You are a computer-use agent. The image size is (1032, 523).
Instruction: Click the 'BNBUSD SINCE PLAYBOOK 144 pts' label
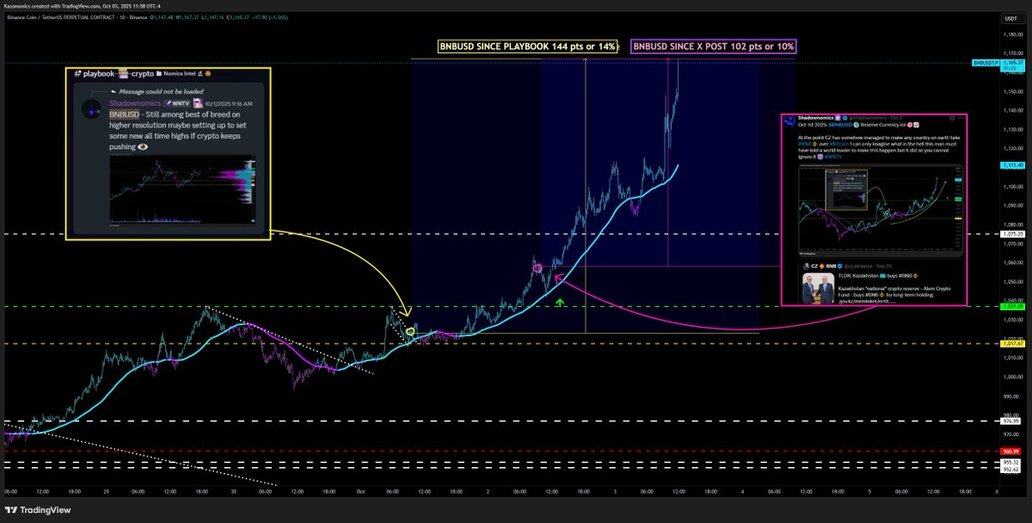pos(528,46)
